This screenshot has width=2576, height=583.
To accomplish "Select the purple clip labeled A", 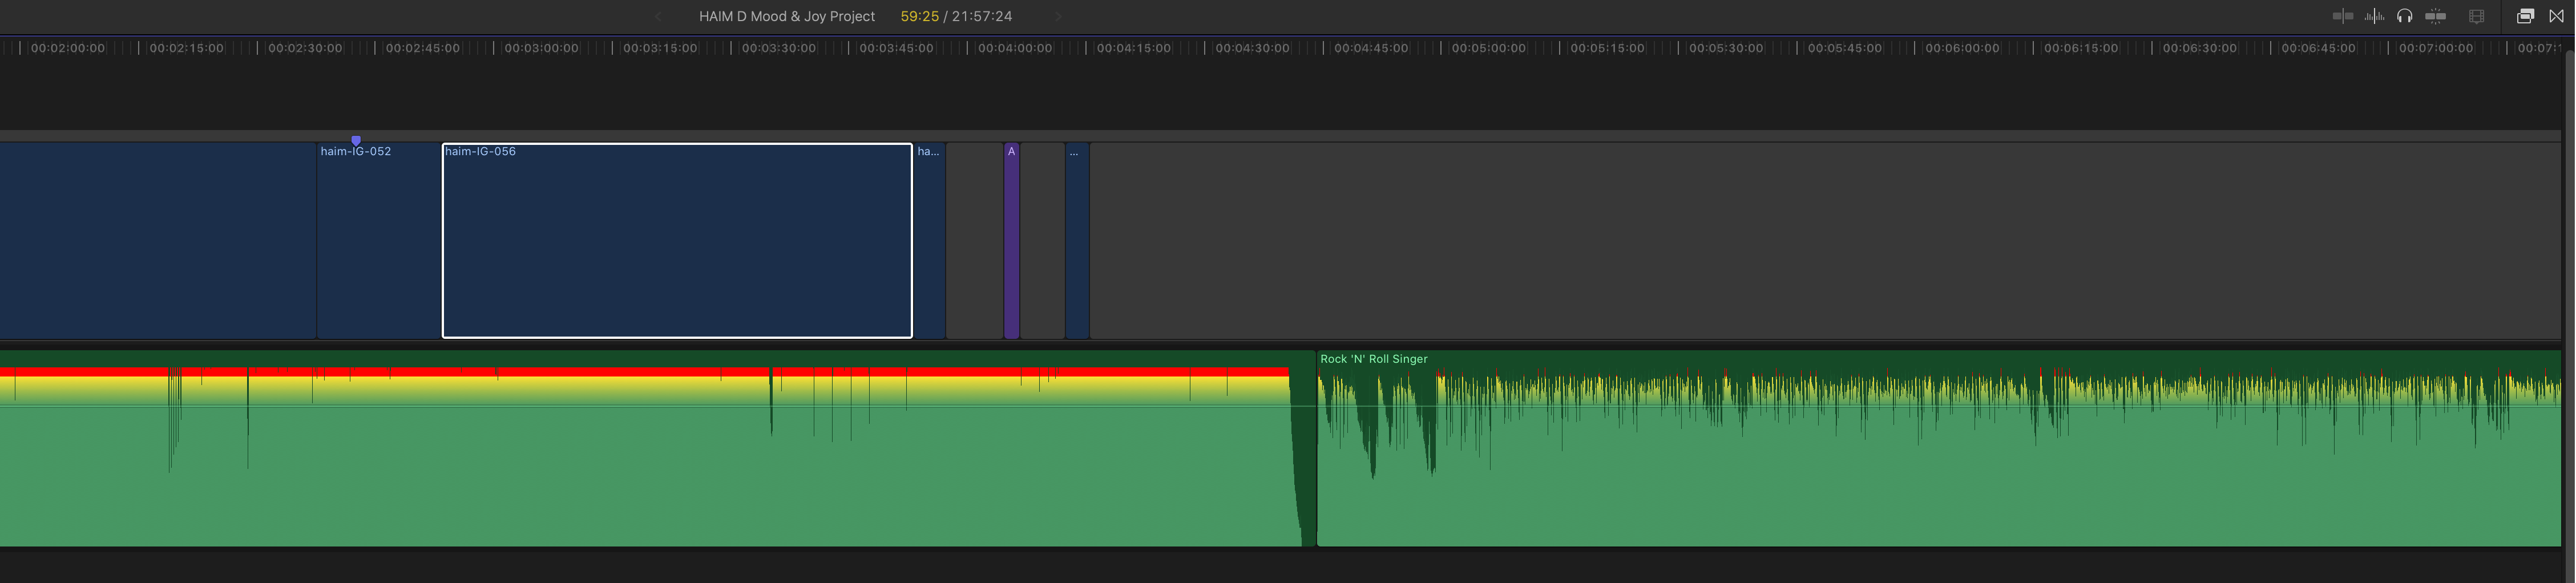I will pos(1012,241).
